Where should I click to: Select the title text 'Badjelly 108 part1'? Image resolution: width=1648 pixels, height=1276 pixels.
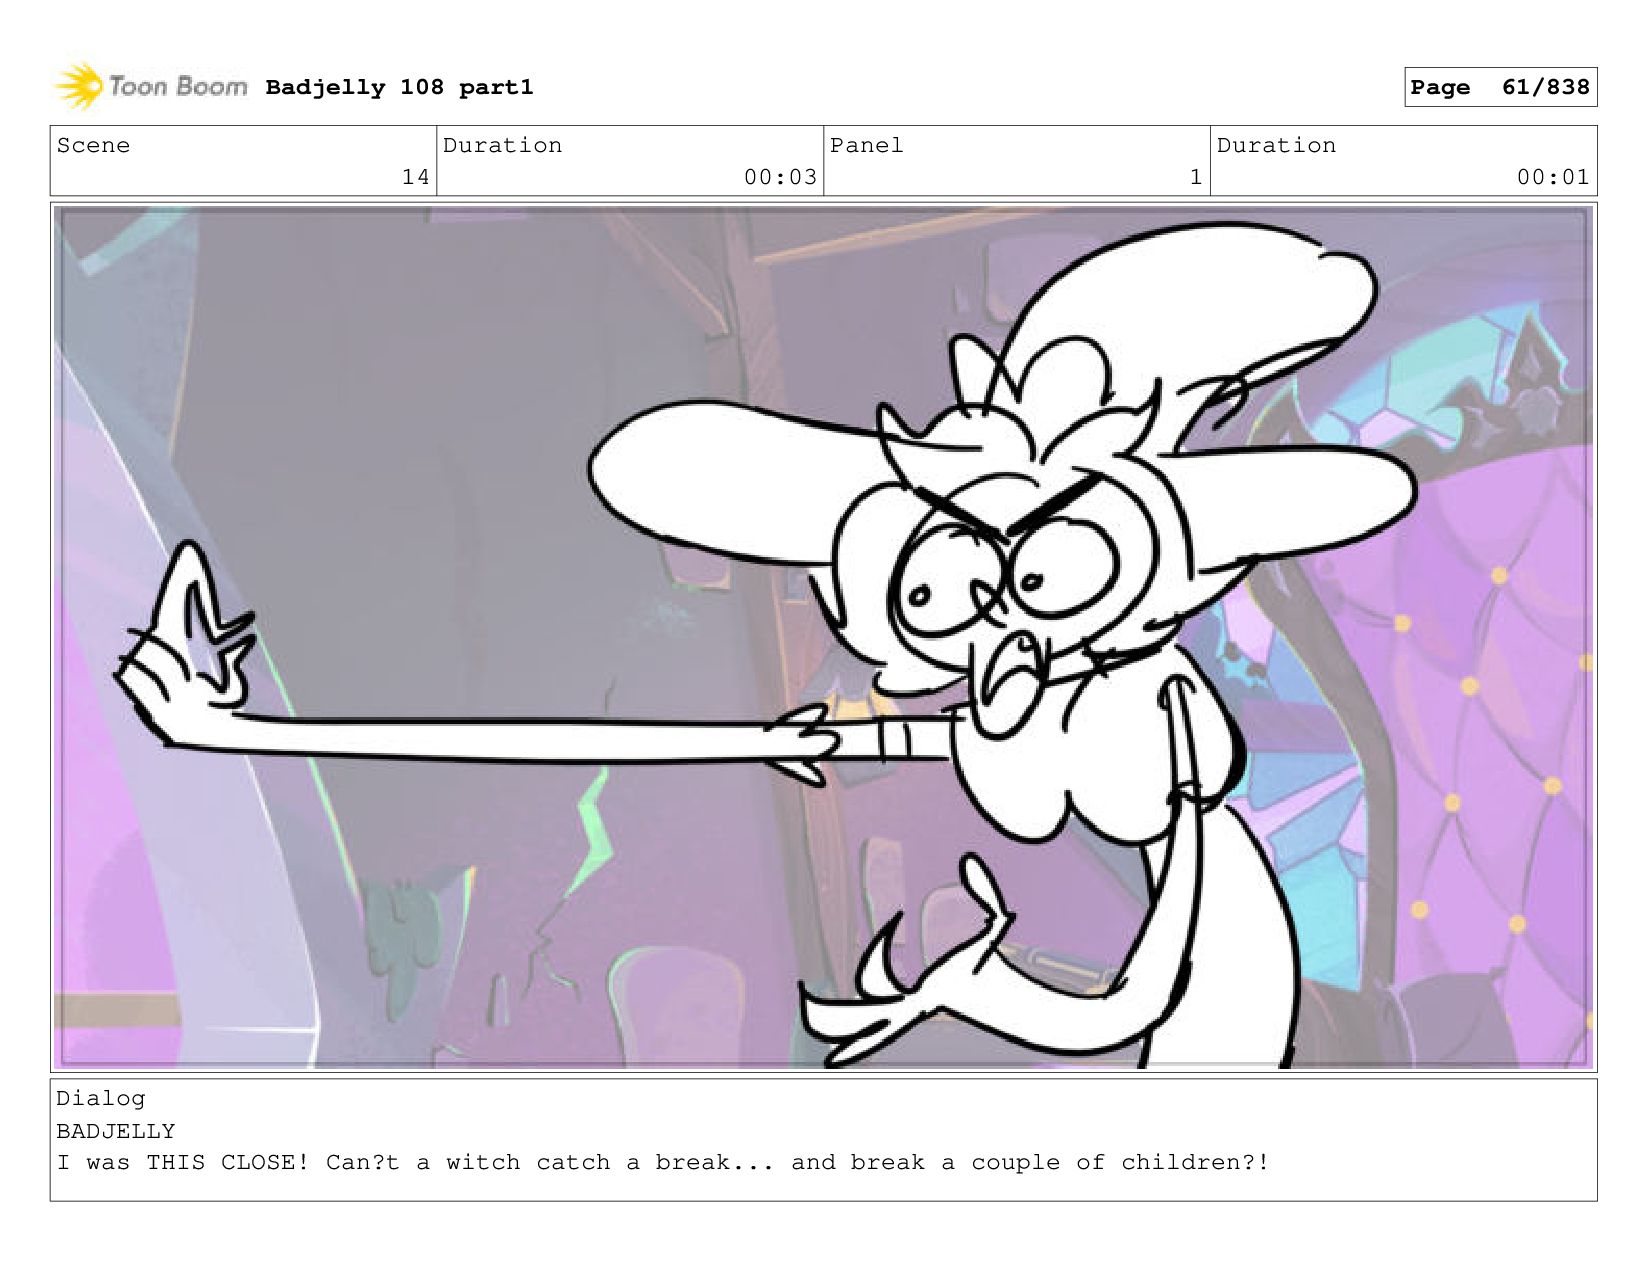(399, 87)
